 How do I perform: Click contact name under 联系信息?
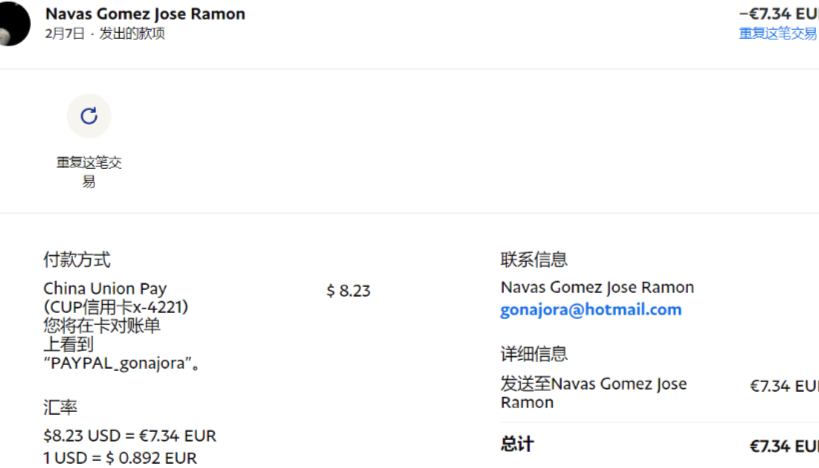[597, 288]
